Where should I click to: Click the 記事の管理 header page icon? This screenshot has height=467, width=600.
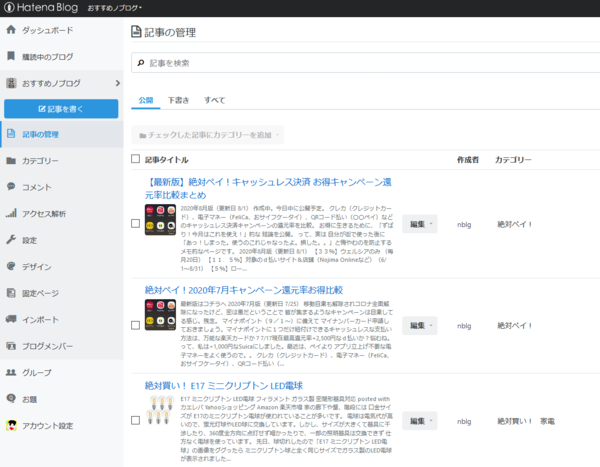(136, 31)
